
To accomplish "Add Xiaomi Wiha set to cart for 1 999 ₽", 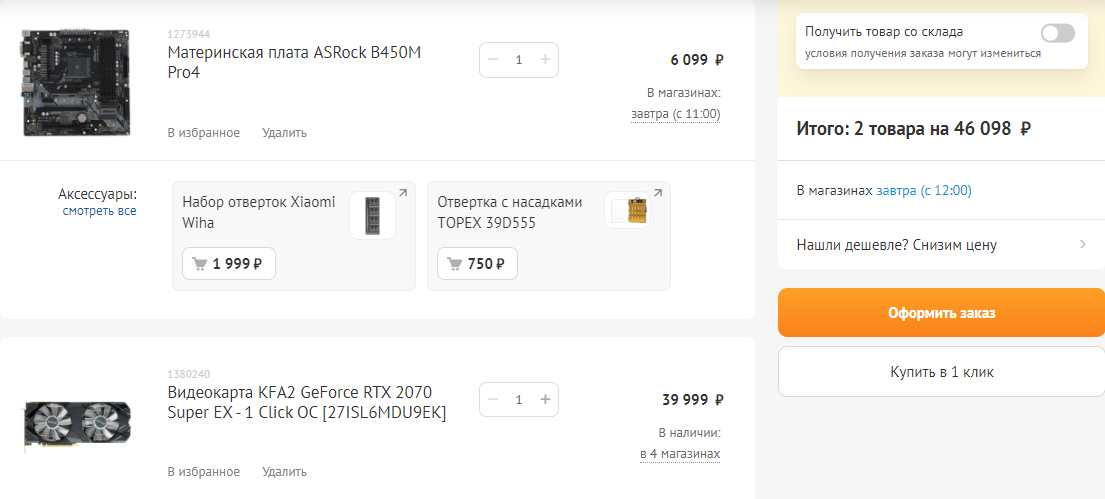I will click(228, 264).
